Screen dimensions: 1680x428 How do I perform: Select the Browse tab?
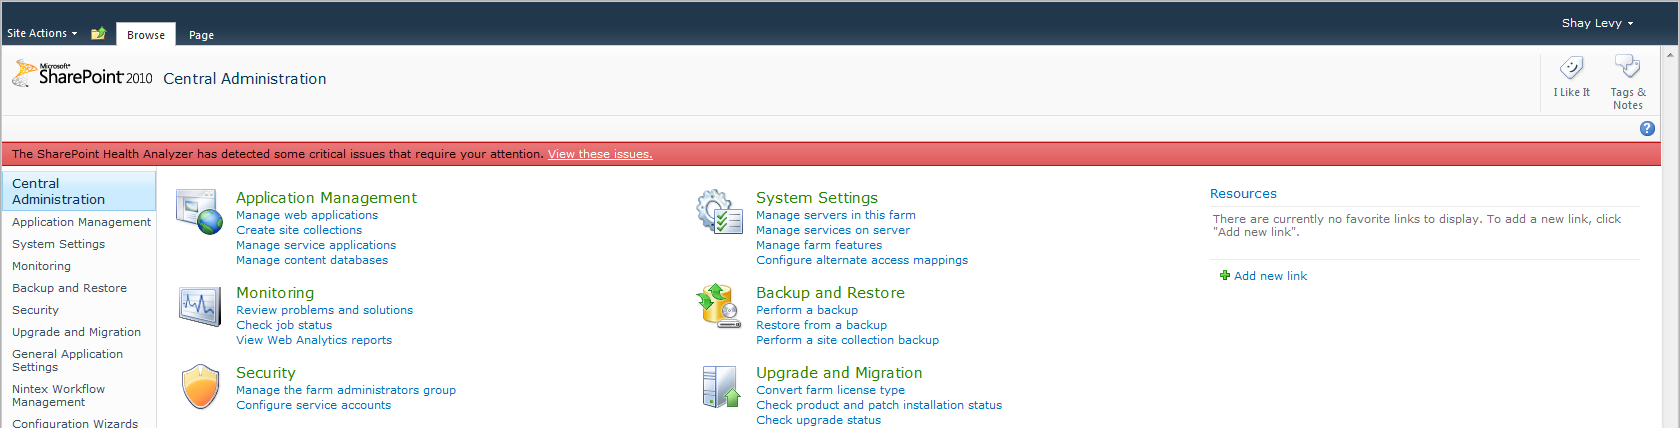(146, 35)
